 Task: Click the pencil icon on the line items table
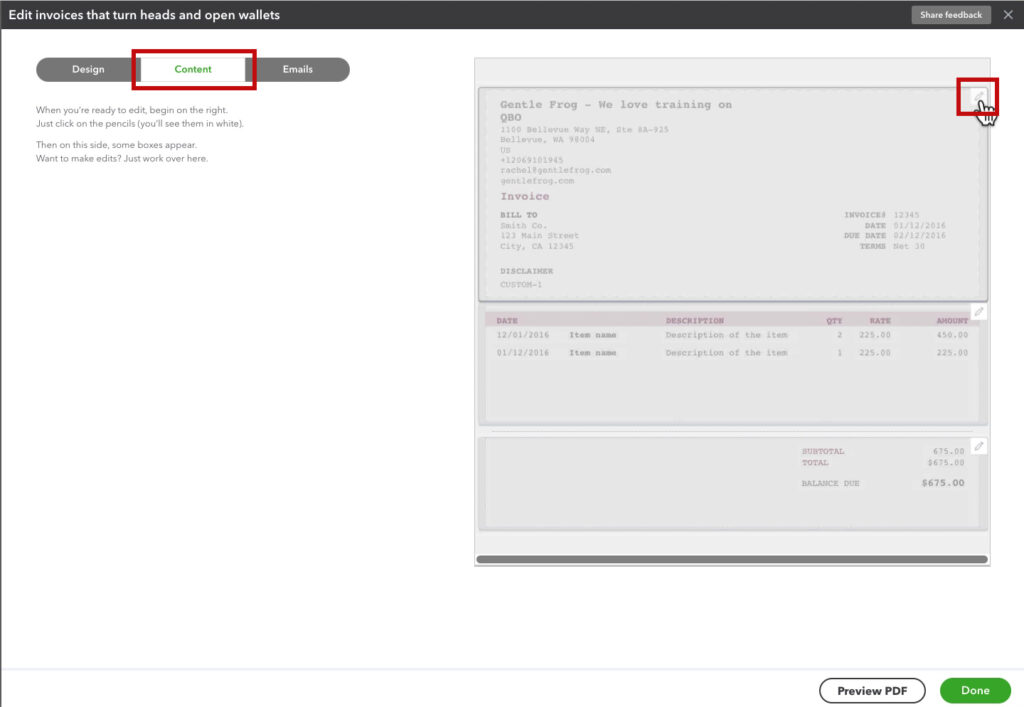point(978,311)
